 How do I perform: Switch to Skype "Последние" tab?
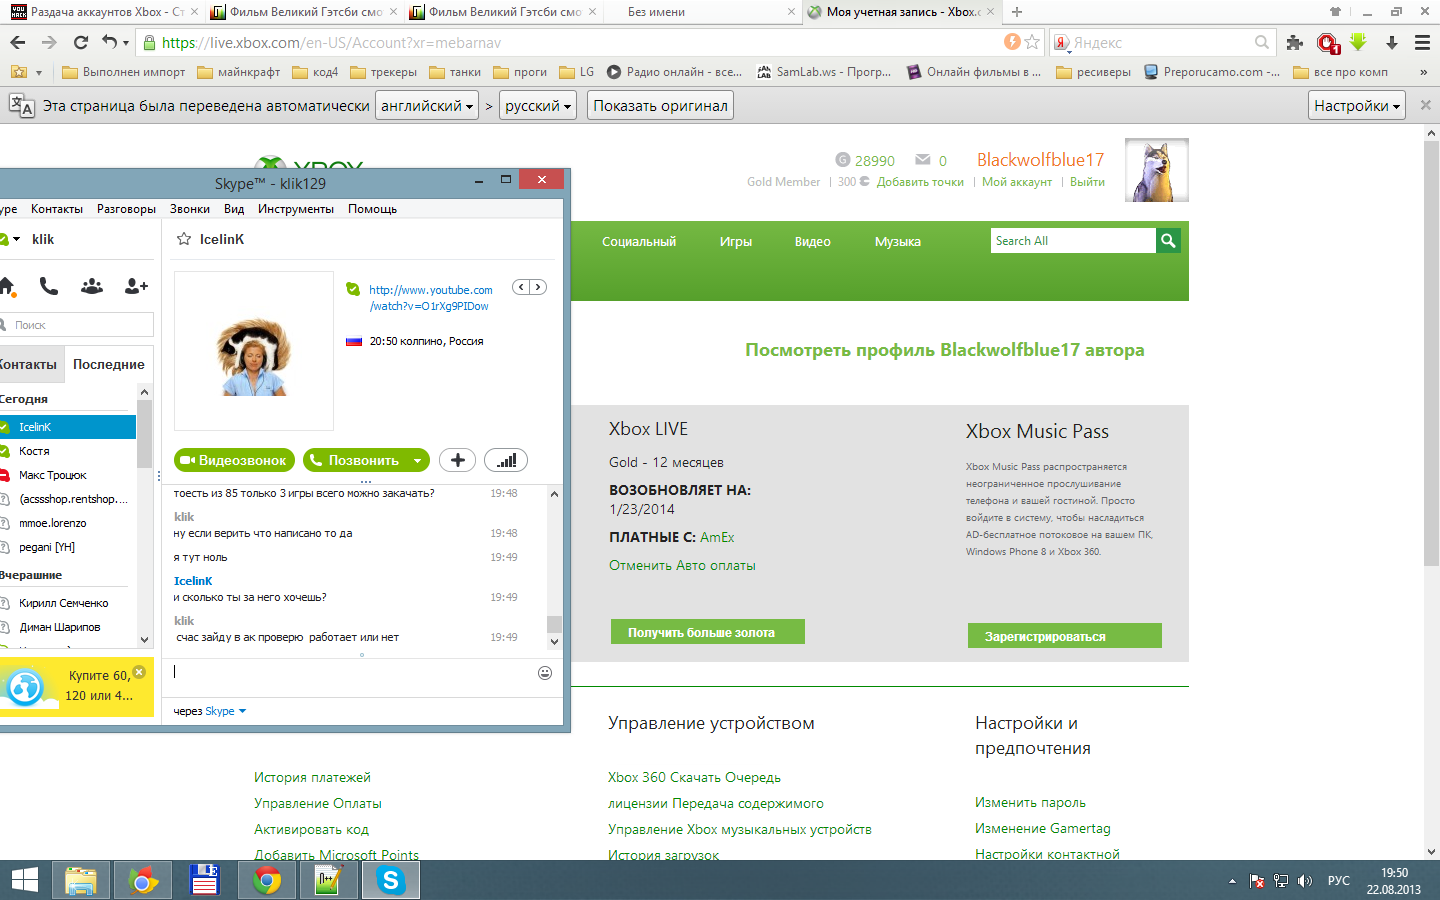109,364
